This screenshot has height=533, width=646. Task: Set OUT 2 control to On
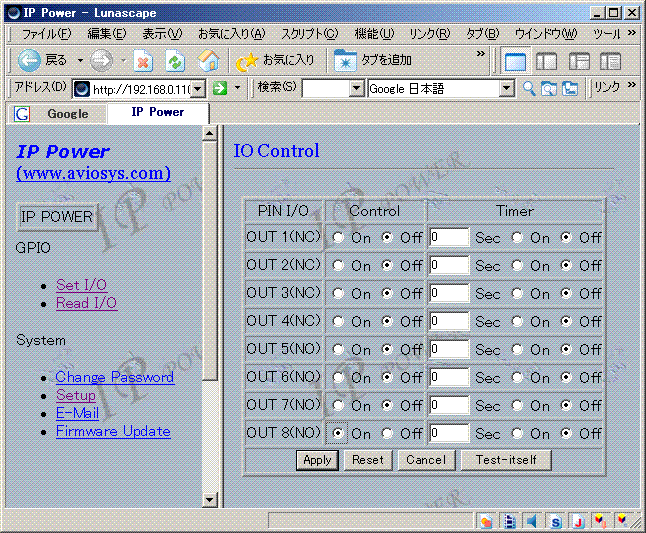338,266
